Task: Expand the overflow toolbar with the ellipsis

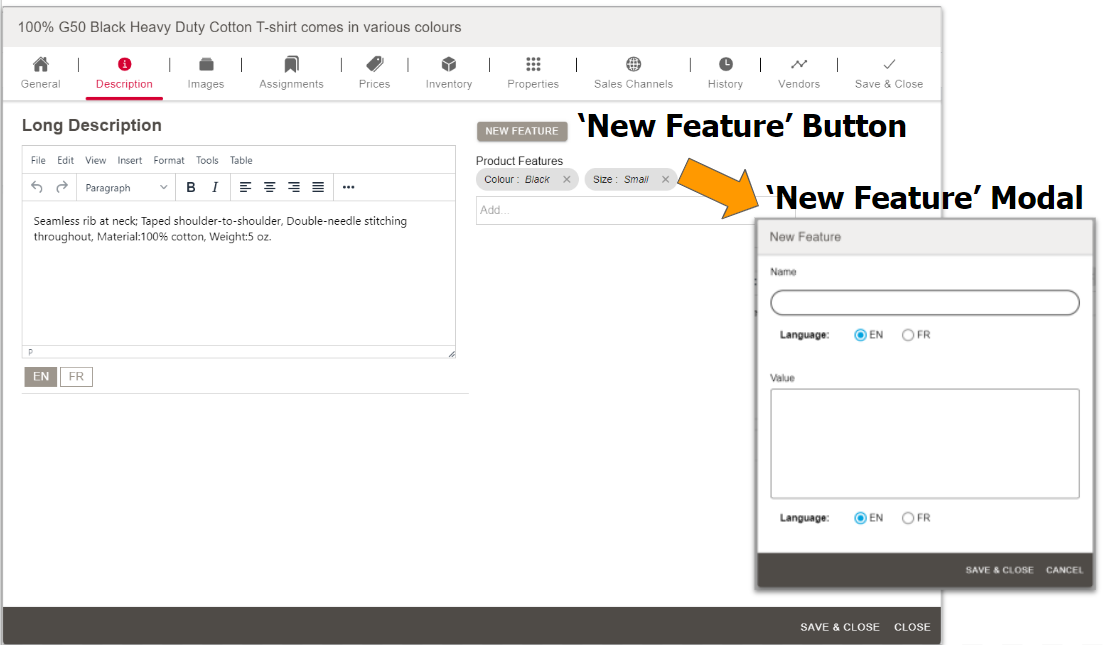Action: click(x=349, y=187)
